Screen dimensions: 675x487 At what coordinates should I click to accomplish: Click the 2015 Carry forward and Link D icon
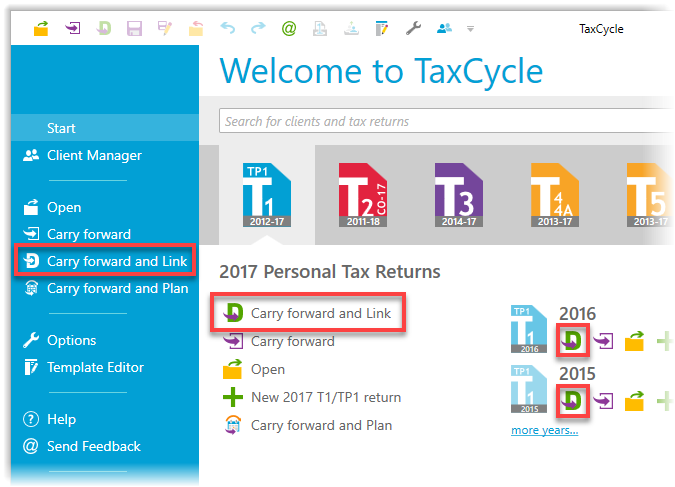point(573,401)
